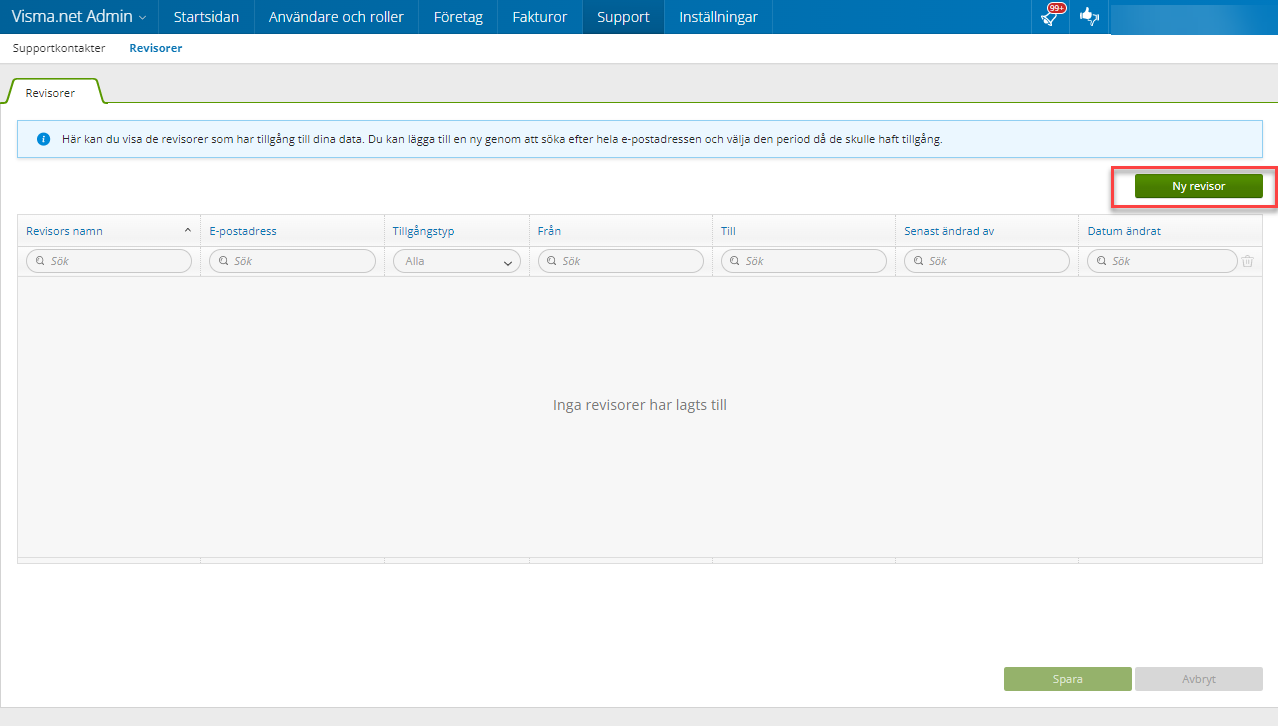Click the thumbs-up feedback icon

(x=1089, y=17)
